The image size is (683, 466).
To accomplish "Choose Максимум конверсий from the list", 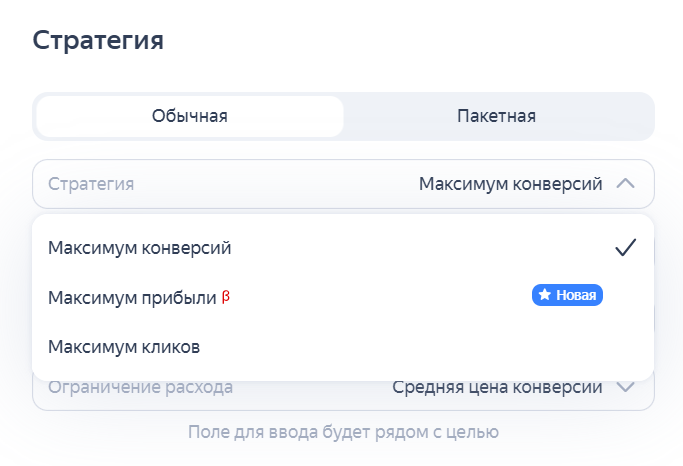I will click(140, 247).
